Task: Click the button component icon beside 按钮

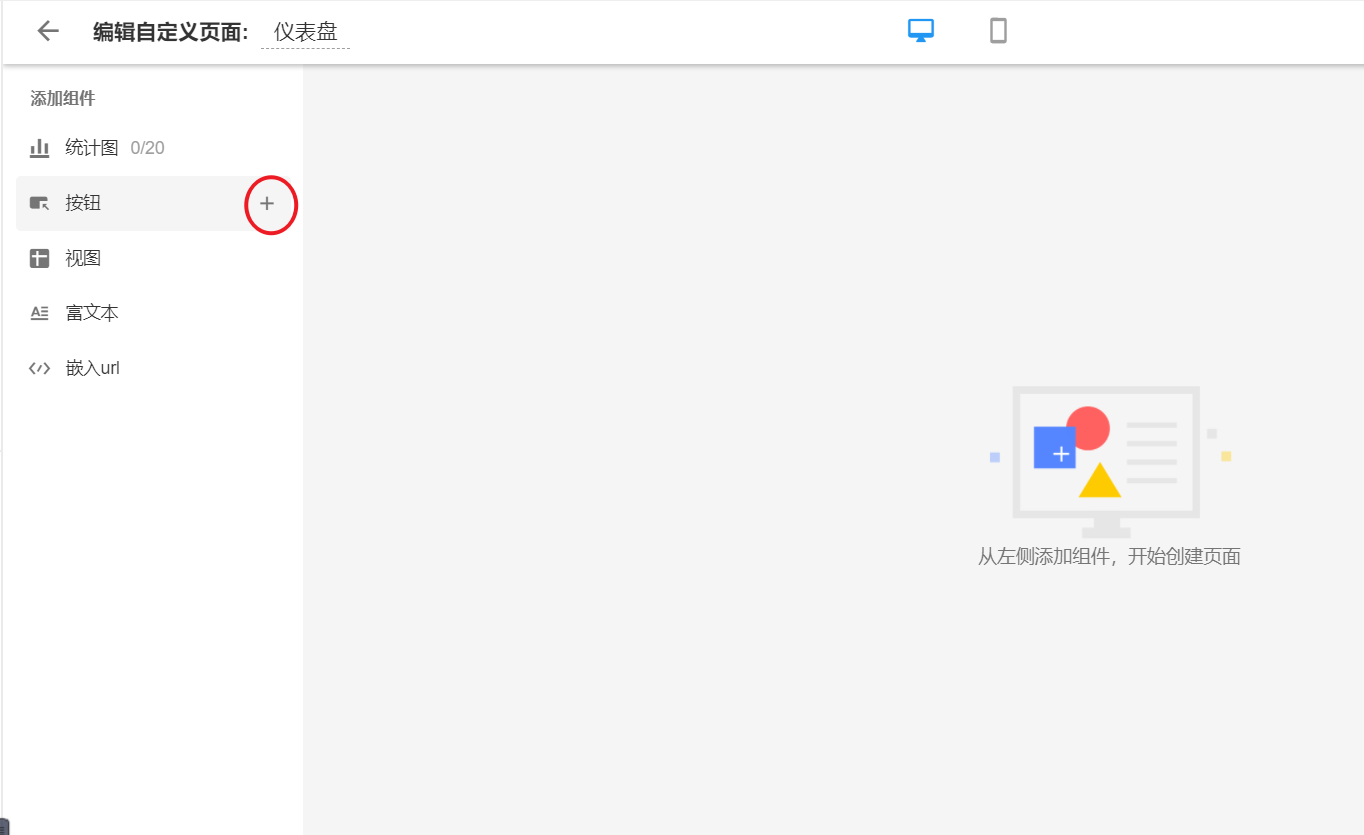Action: [x=40, y=204]
